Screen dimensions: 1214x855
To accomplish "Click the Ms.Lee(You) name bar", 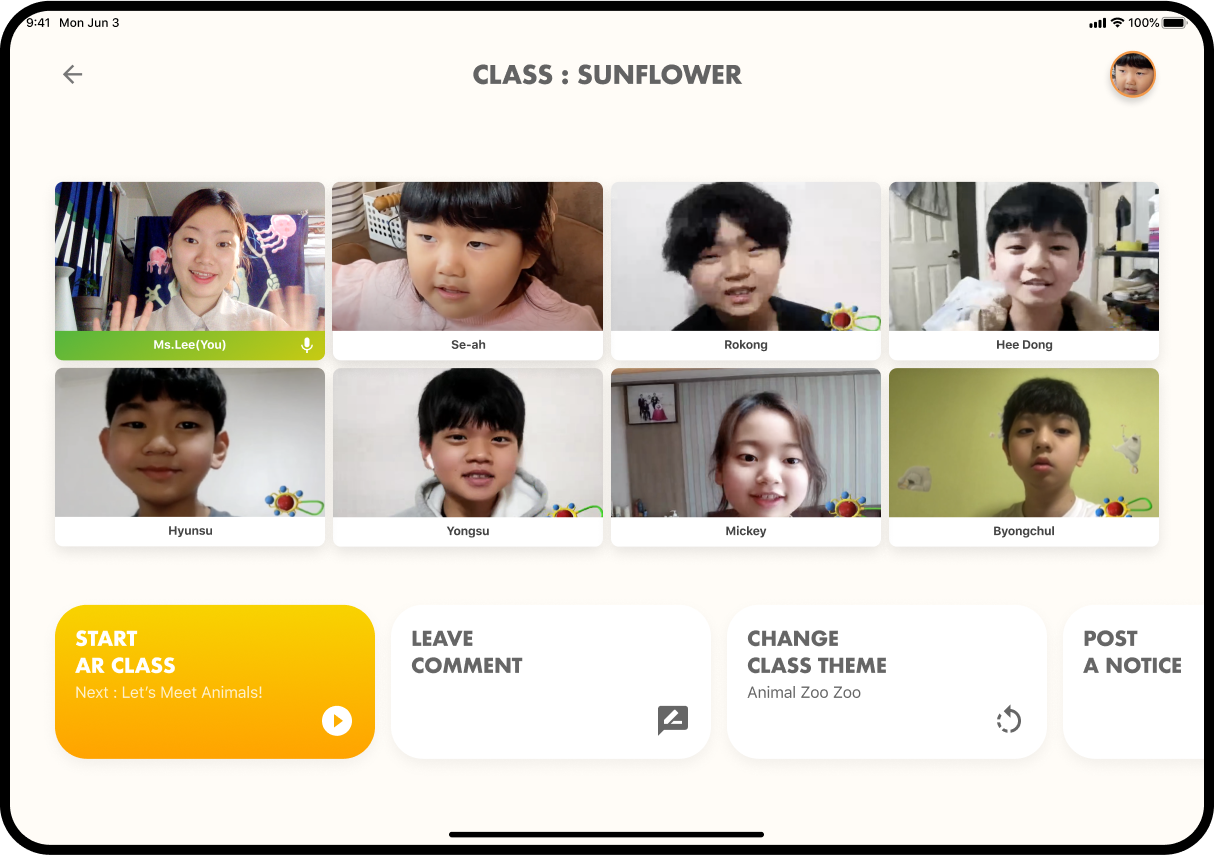I will (190, 345).
